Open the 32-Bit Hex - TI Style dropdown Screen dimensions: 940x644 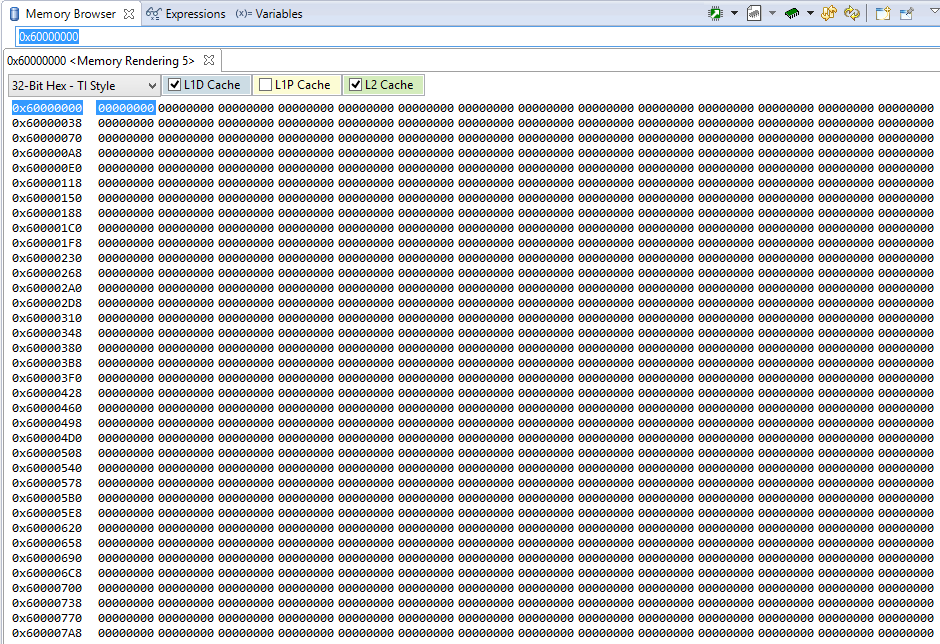pos(152,85)
